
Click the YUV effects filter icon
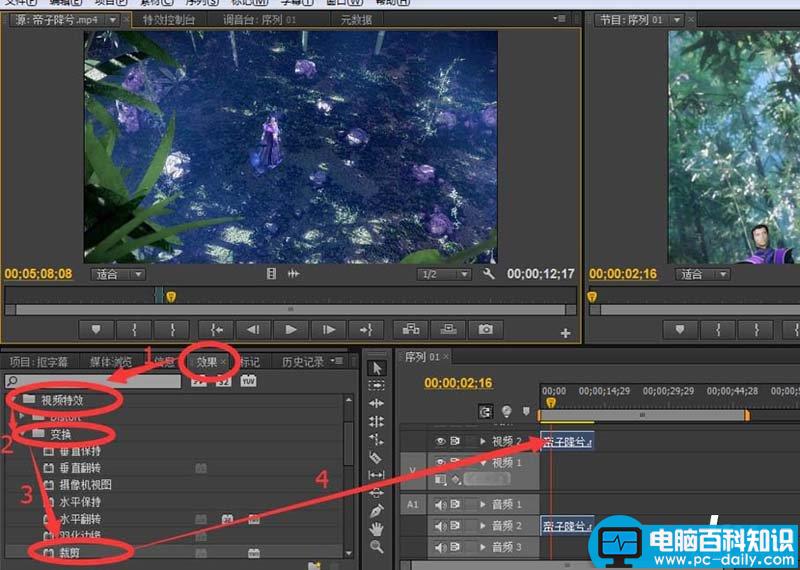(248, 380)
